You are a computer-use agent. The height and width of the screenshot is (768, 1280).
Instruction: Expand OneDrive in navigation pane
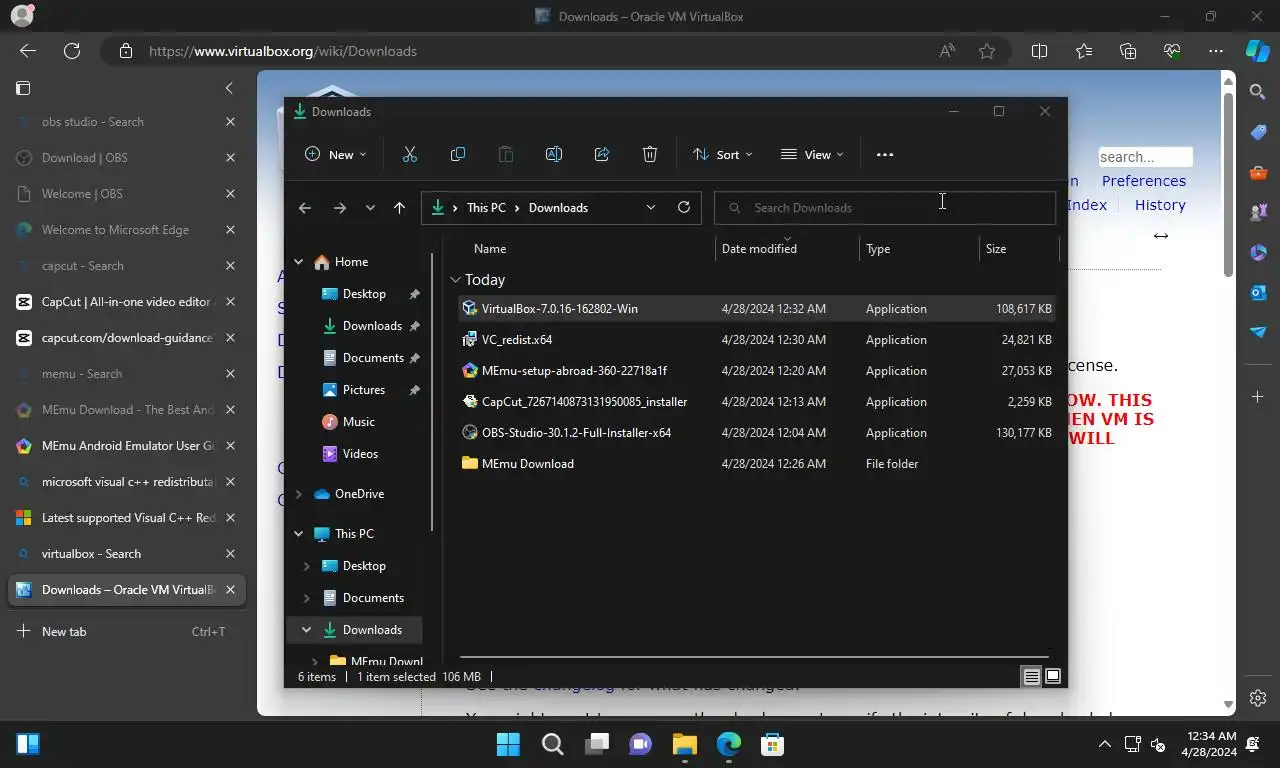click(298, 494)
